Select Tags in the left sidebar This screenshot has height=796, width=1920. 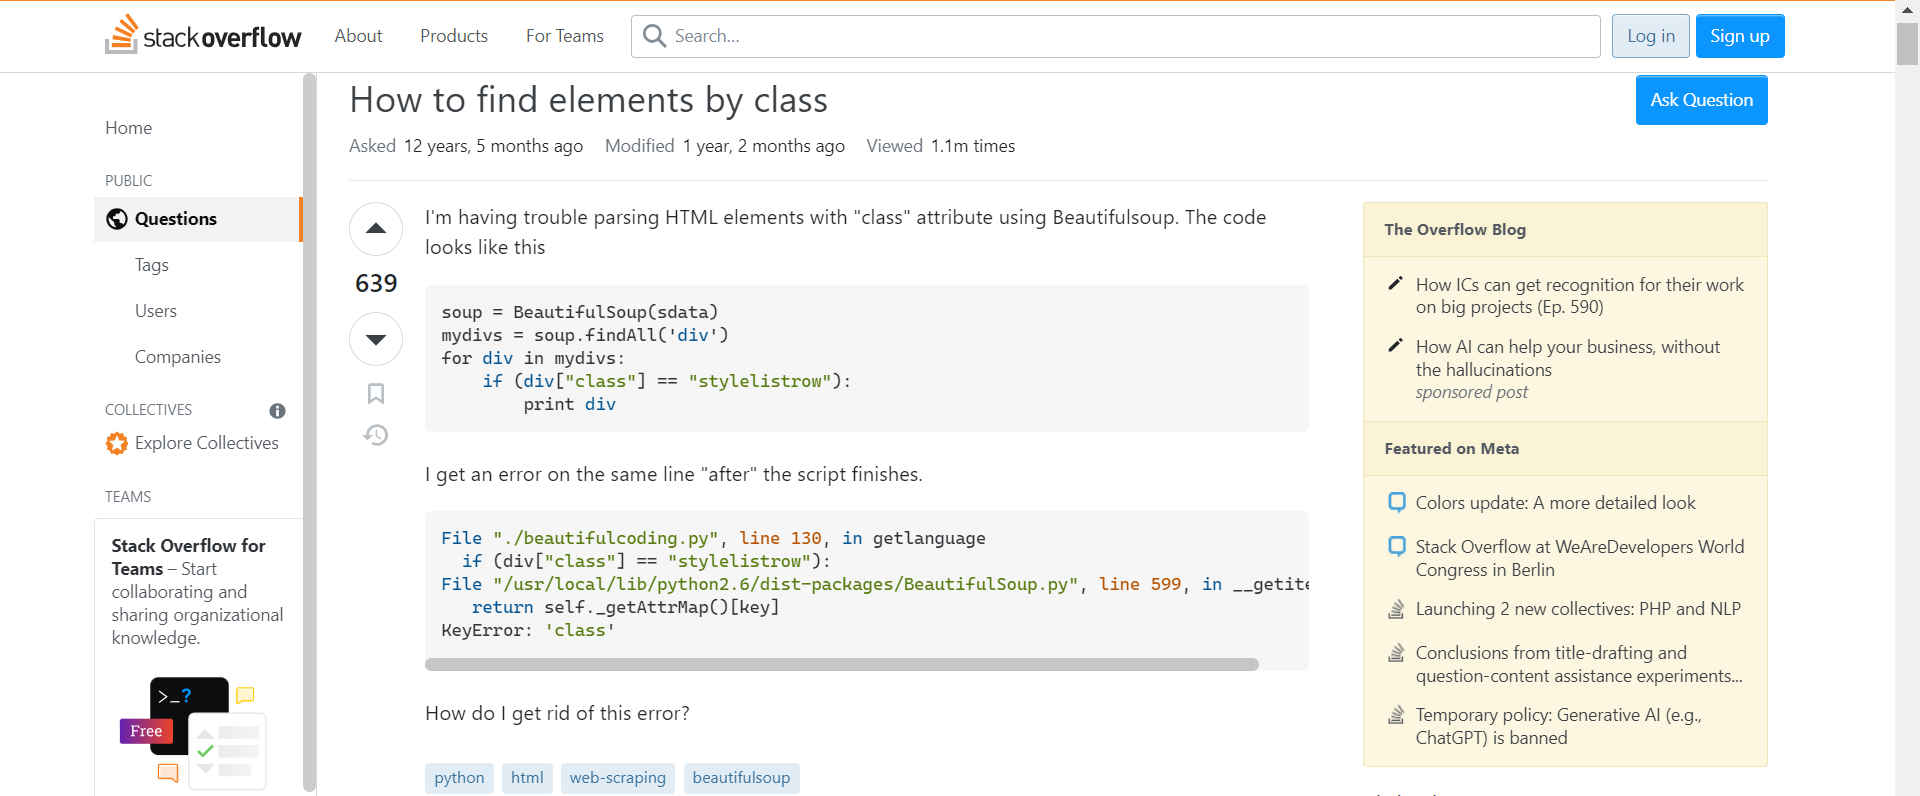tap(152, 265)
